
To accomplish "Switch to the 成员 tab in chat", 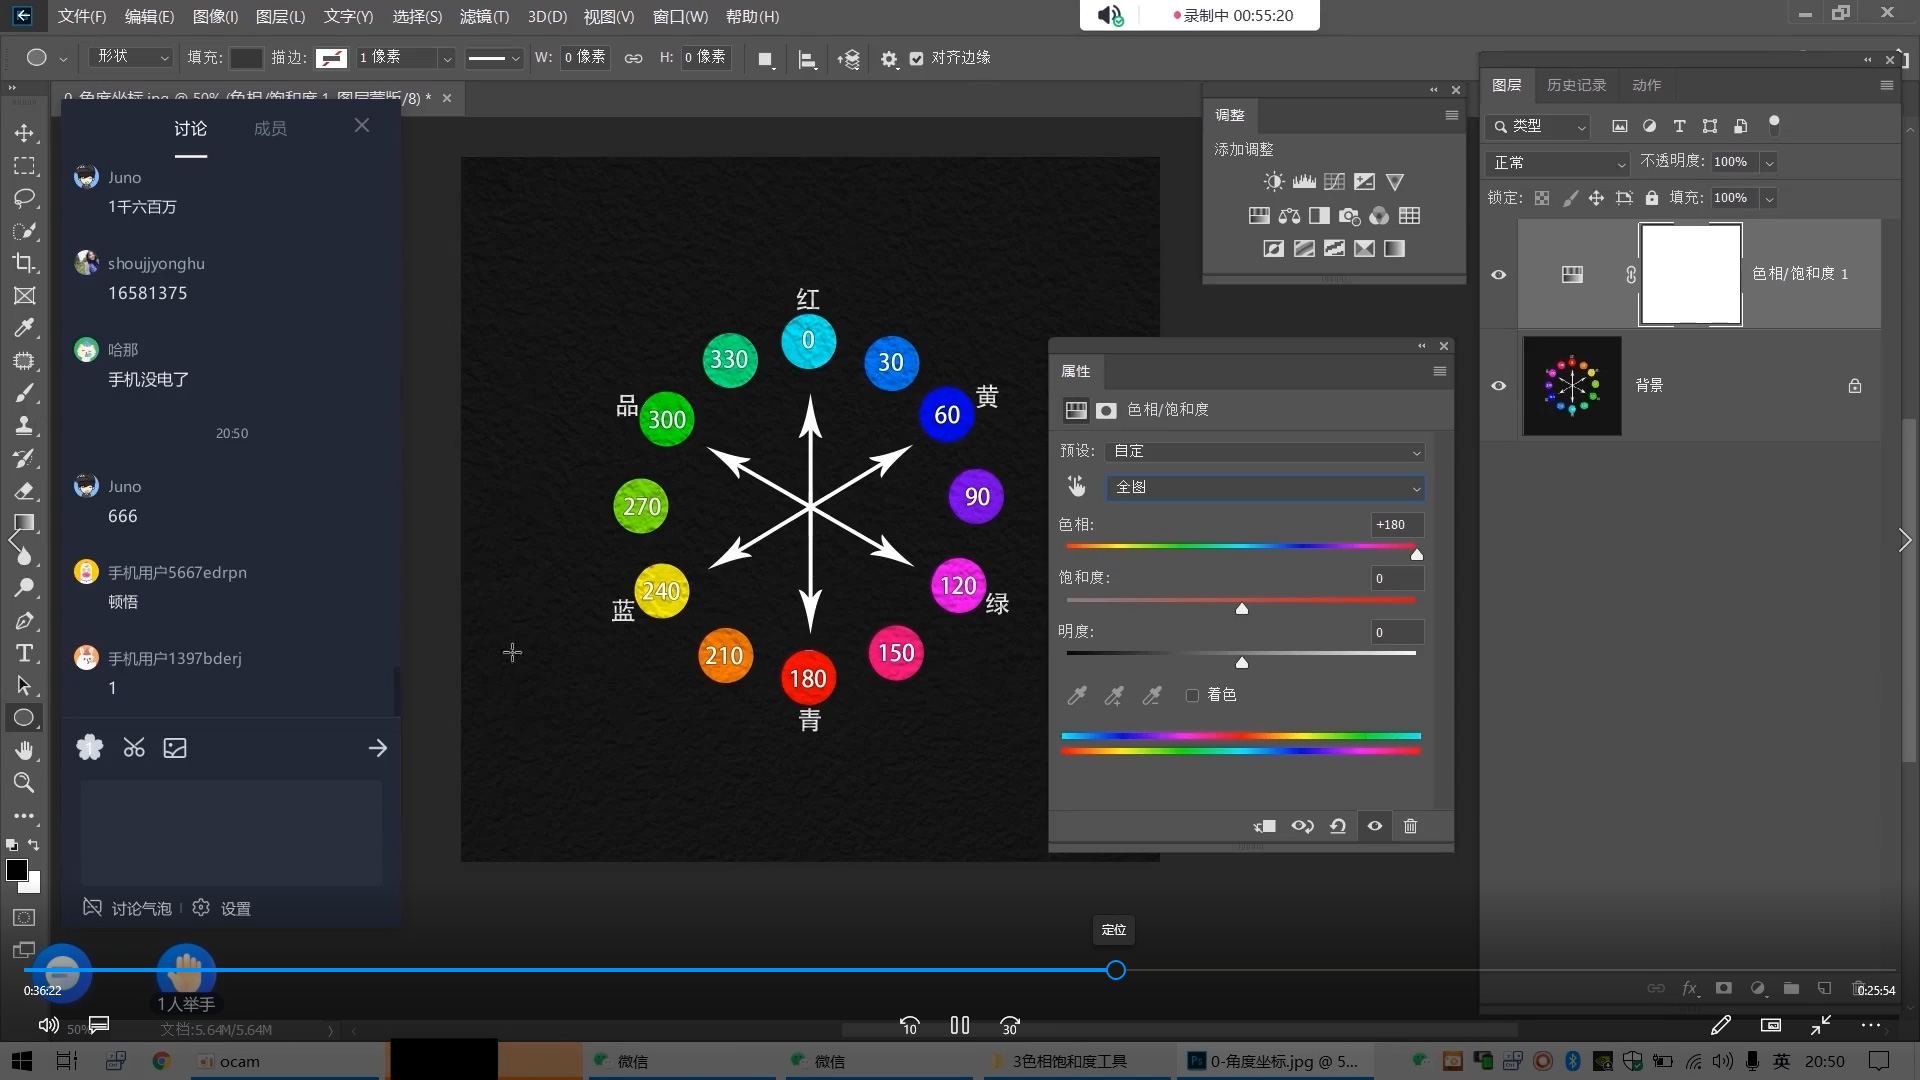I will [x=270, y=128].
